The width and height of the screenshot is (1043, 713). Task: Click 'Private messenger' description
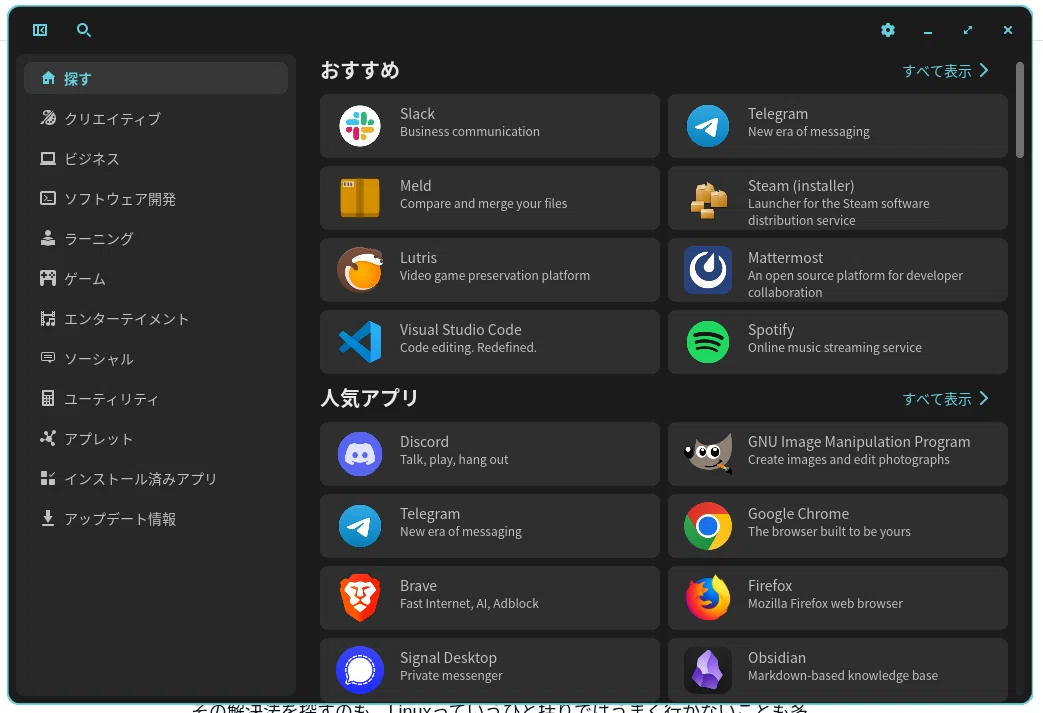451,676
